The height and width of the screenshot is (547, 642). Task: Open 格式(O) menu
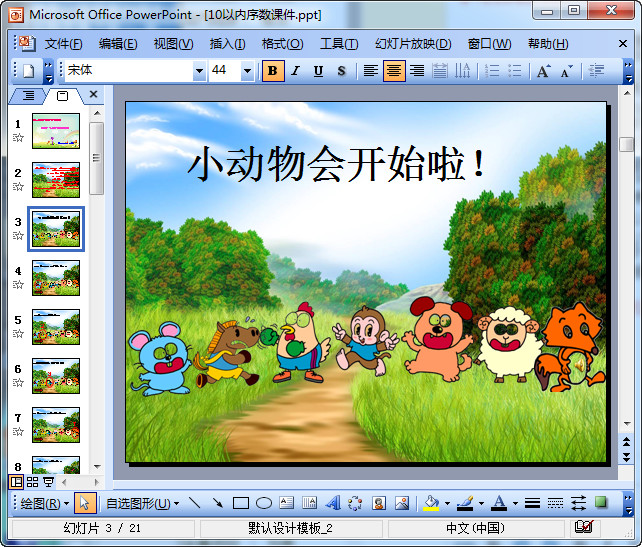[x=283, y=44]
